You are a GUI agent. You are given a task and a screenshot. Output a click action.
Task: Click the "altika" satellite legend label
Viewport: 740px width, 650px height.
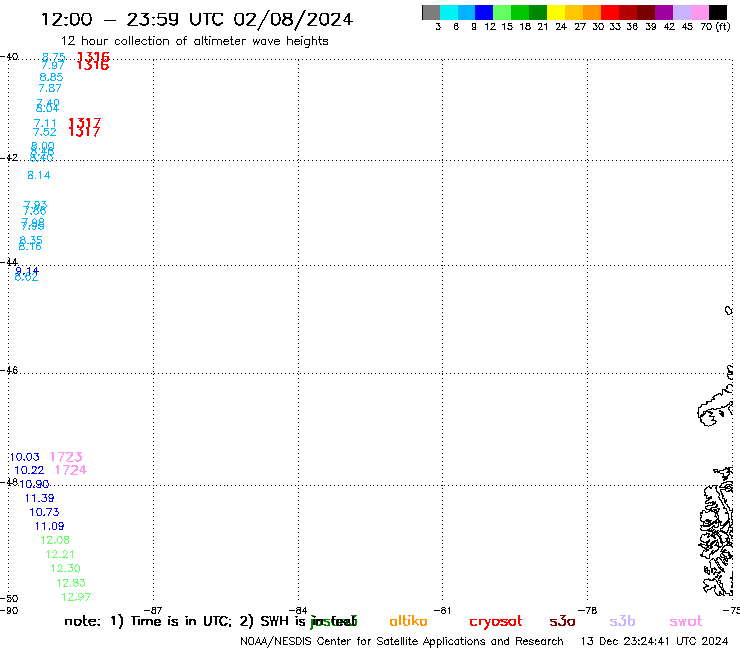(408, 621)
